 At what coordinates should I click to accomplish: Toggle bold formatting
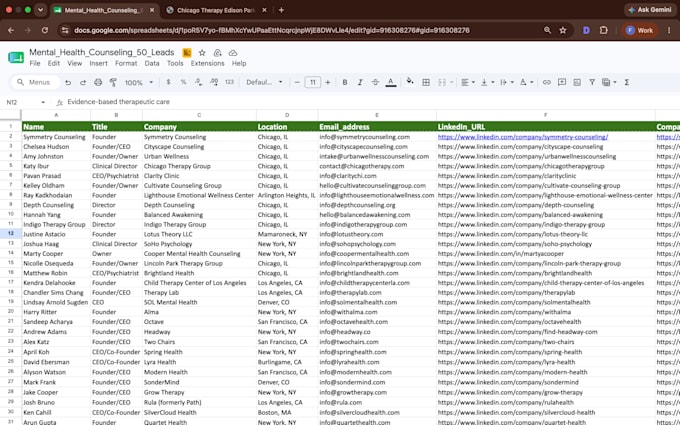(345, 82)
